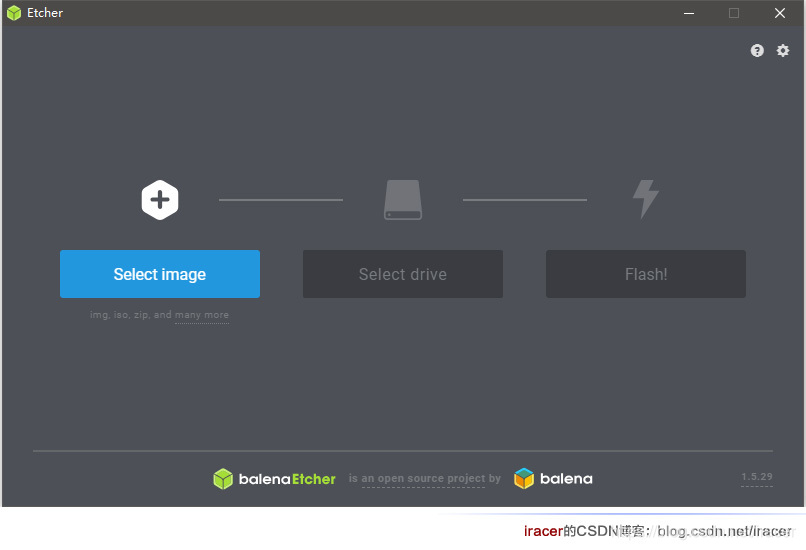
Task: Open the settings gear icon
Action: click(x=782, y=50)
